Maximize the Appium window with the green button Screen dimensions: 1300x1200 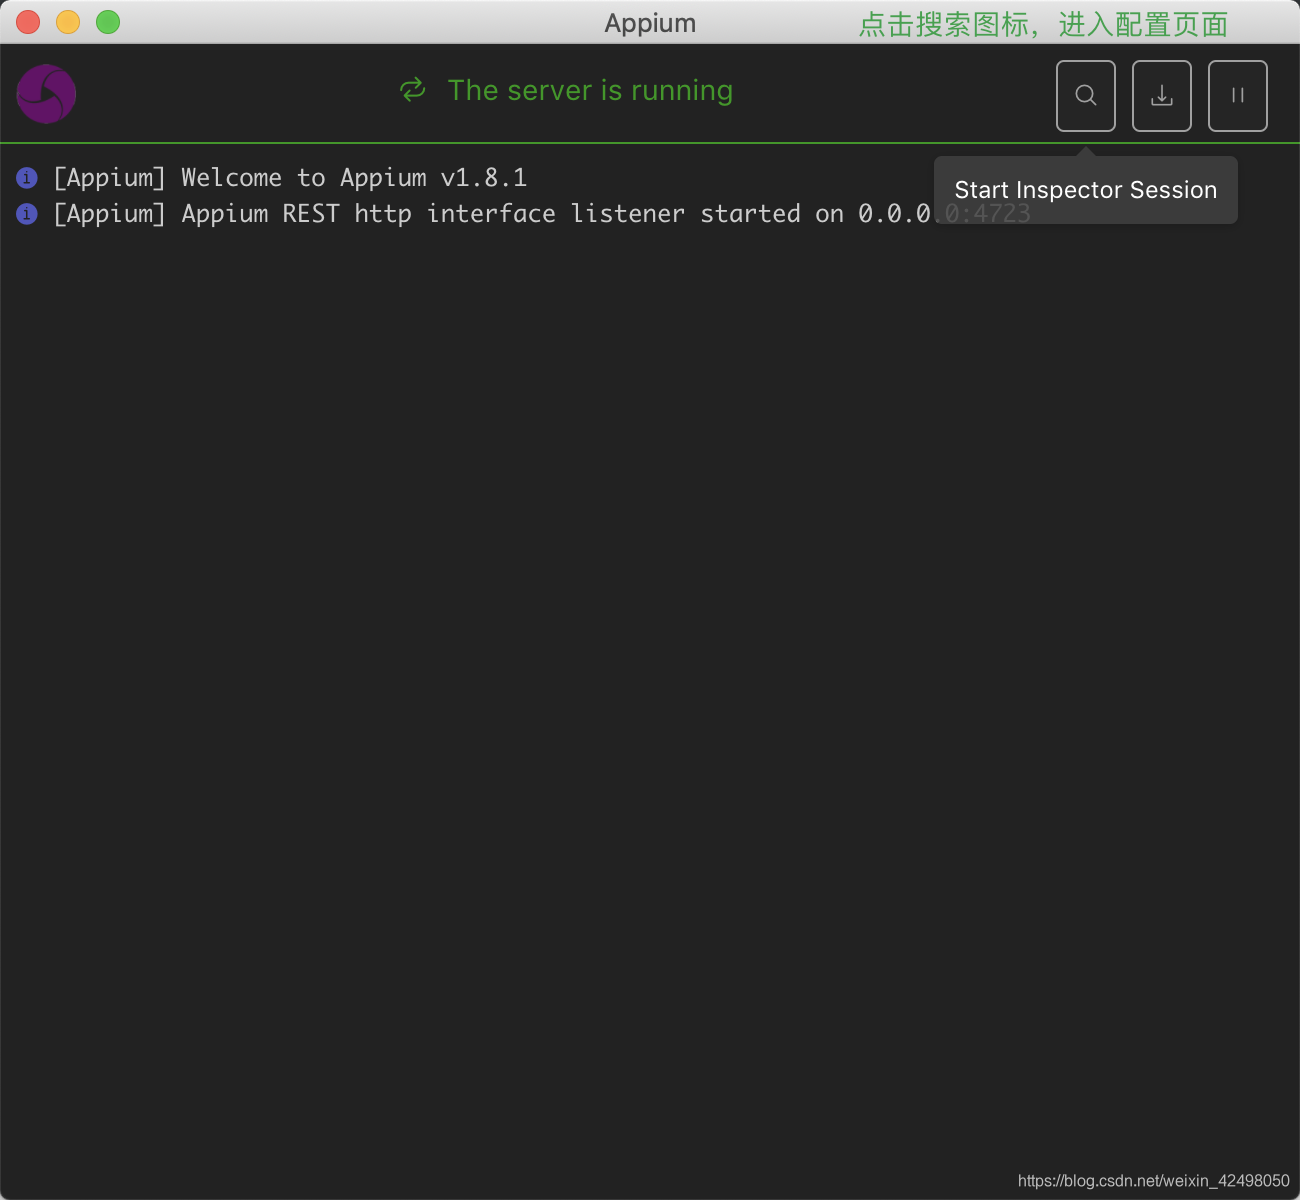click(108, 22)
